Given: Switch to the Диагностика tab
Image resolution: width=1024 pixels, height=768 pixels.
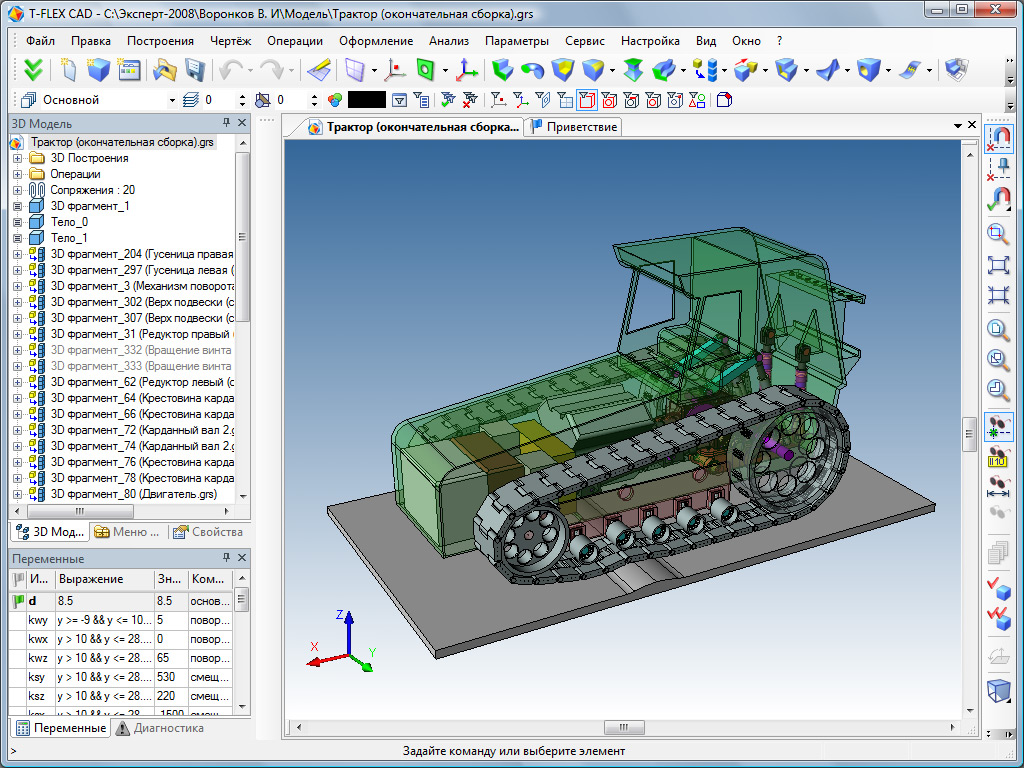Looking at the screenshot, I should pos(160,728).
